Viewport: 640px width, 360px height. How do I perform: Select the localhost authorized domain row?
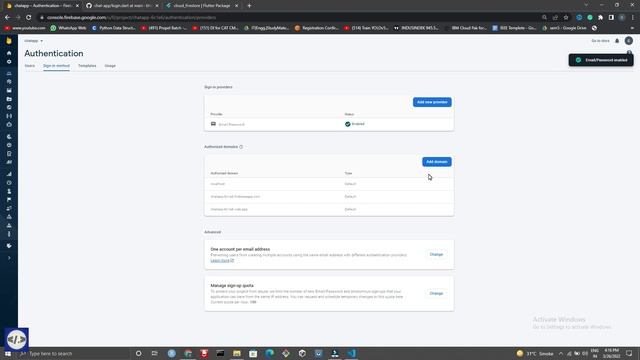(x=329, y=184)
